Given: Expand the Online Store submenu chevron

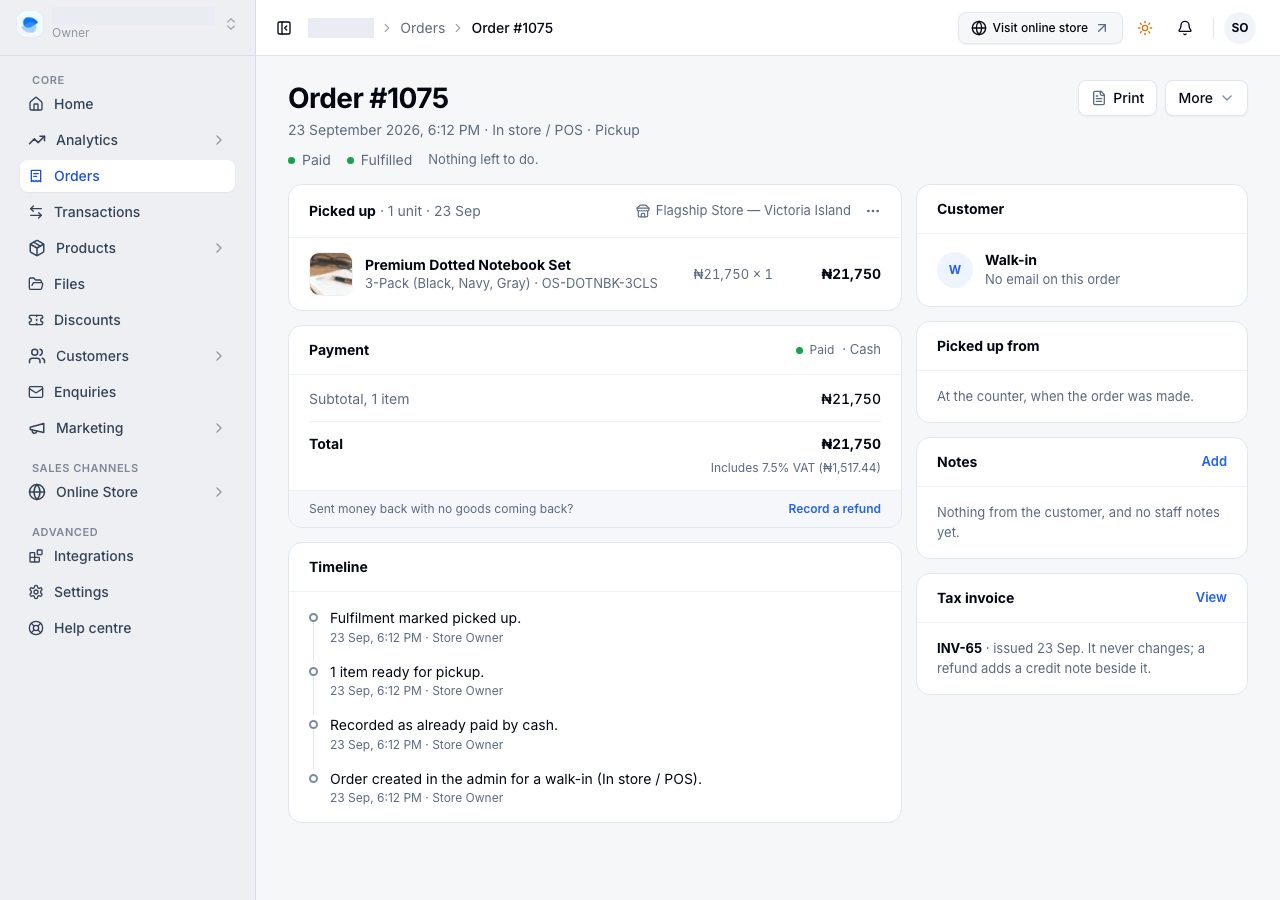Looking at the screenshot, I should 219,492.
